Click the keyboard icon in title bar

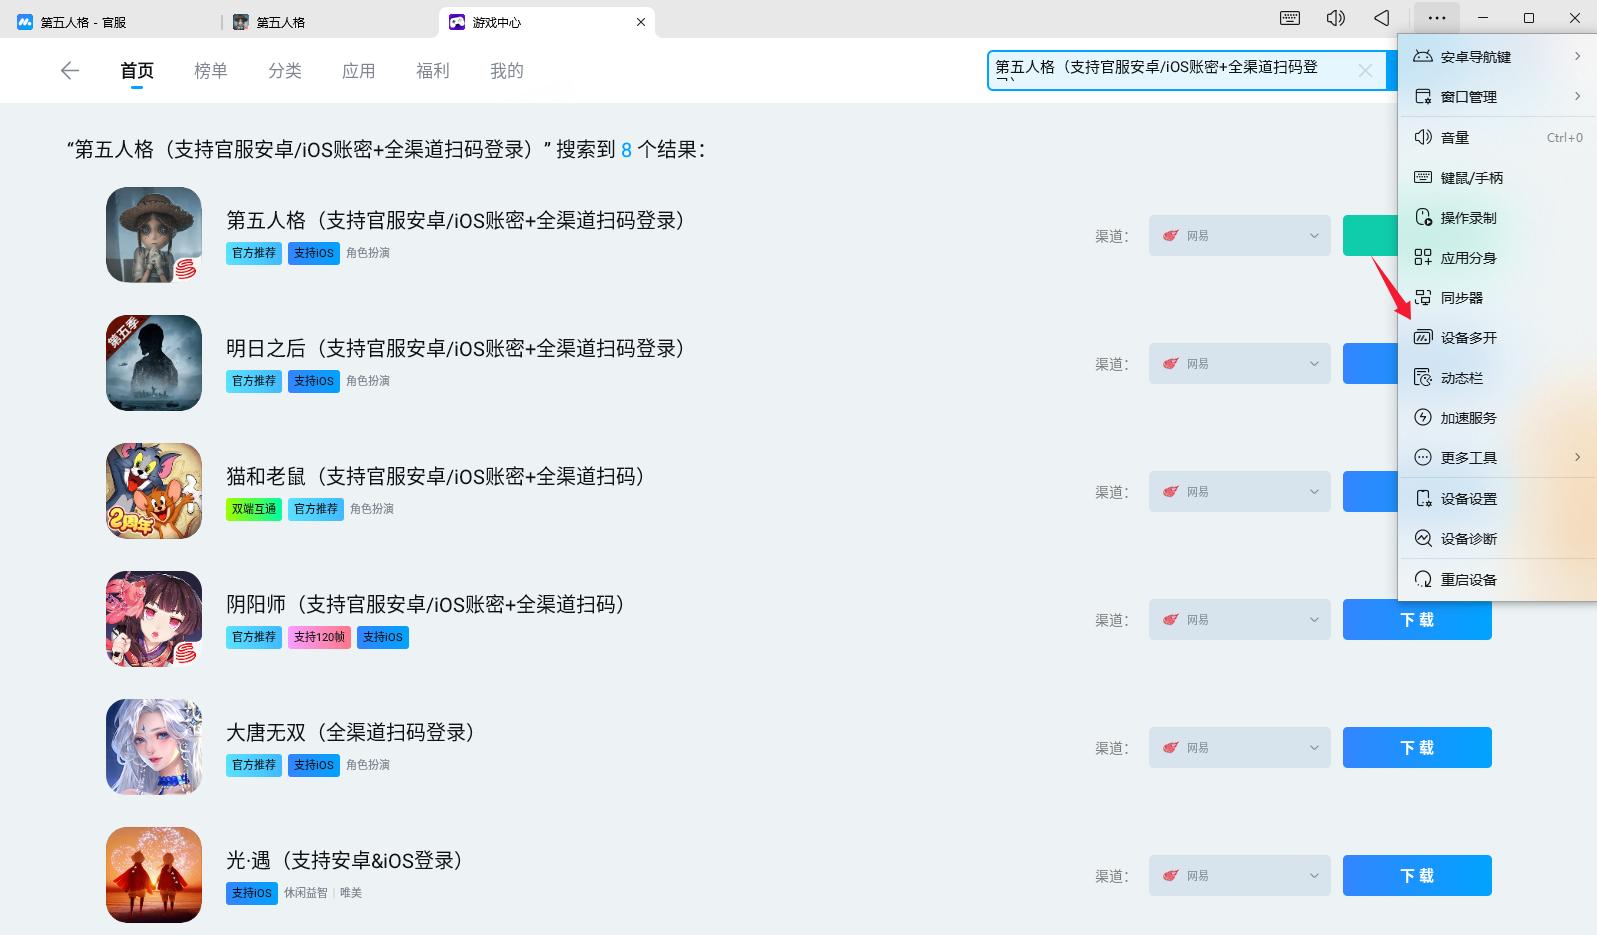1290,18
